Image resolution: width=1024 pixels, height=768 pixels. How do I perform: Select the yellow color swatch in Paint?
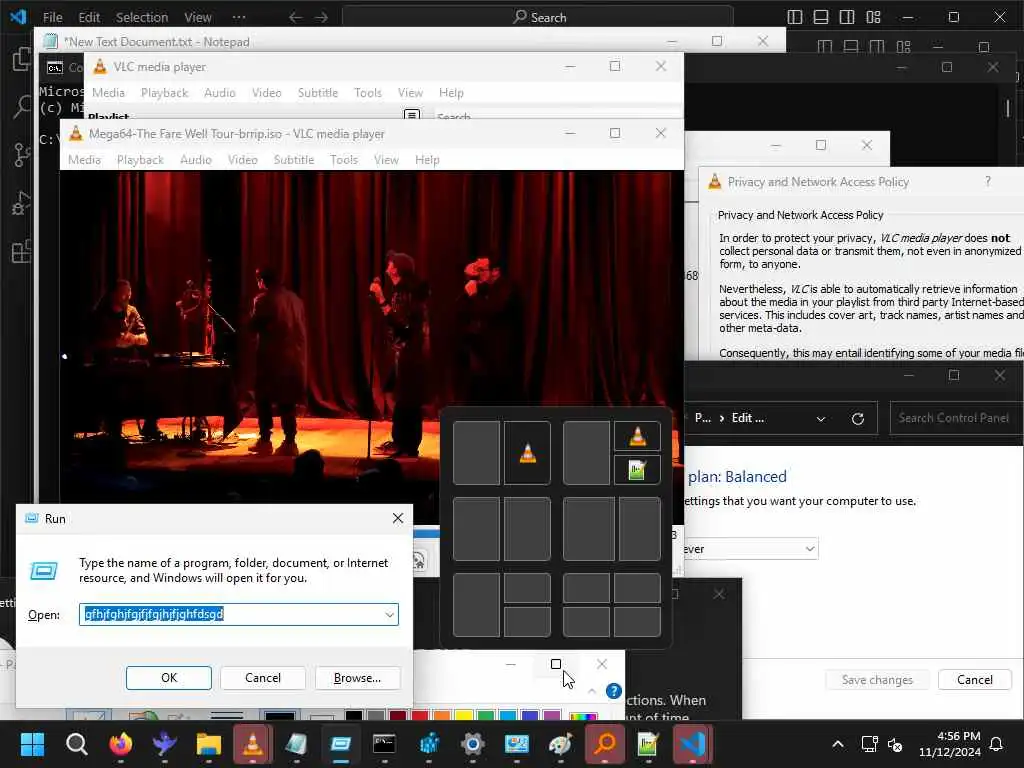tap(464, 715)
